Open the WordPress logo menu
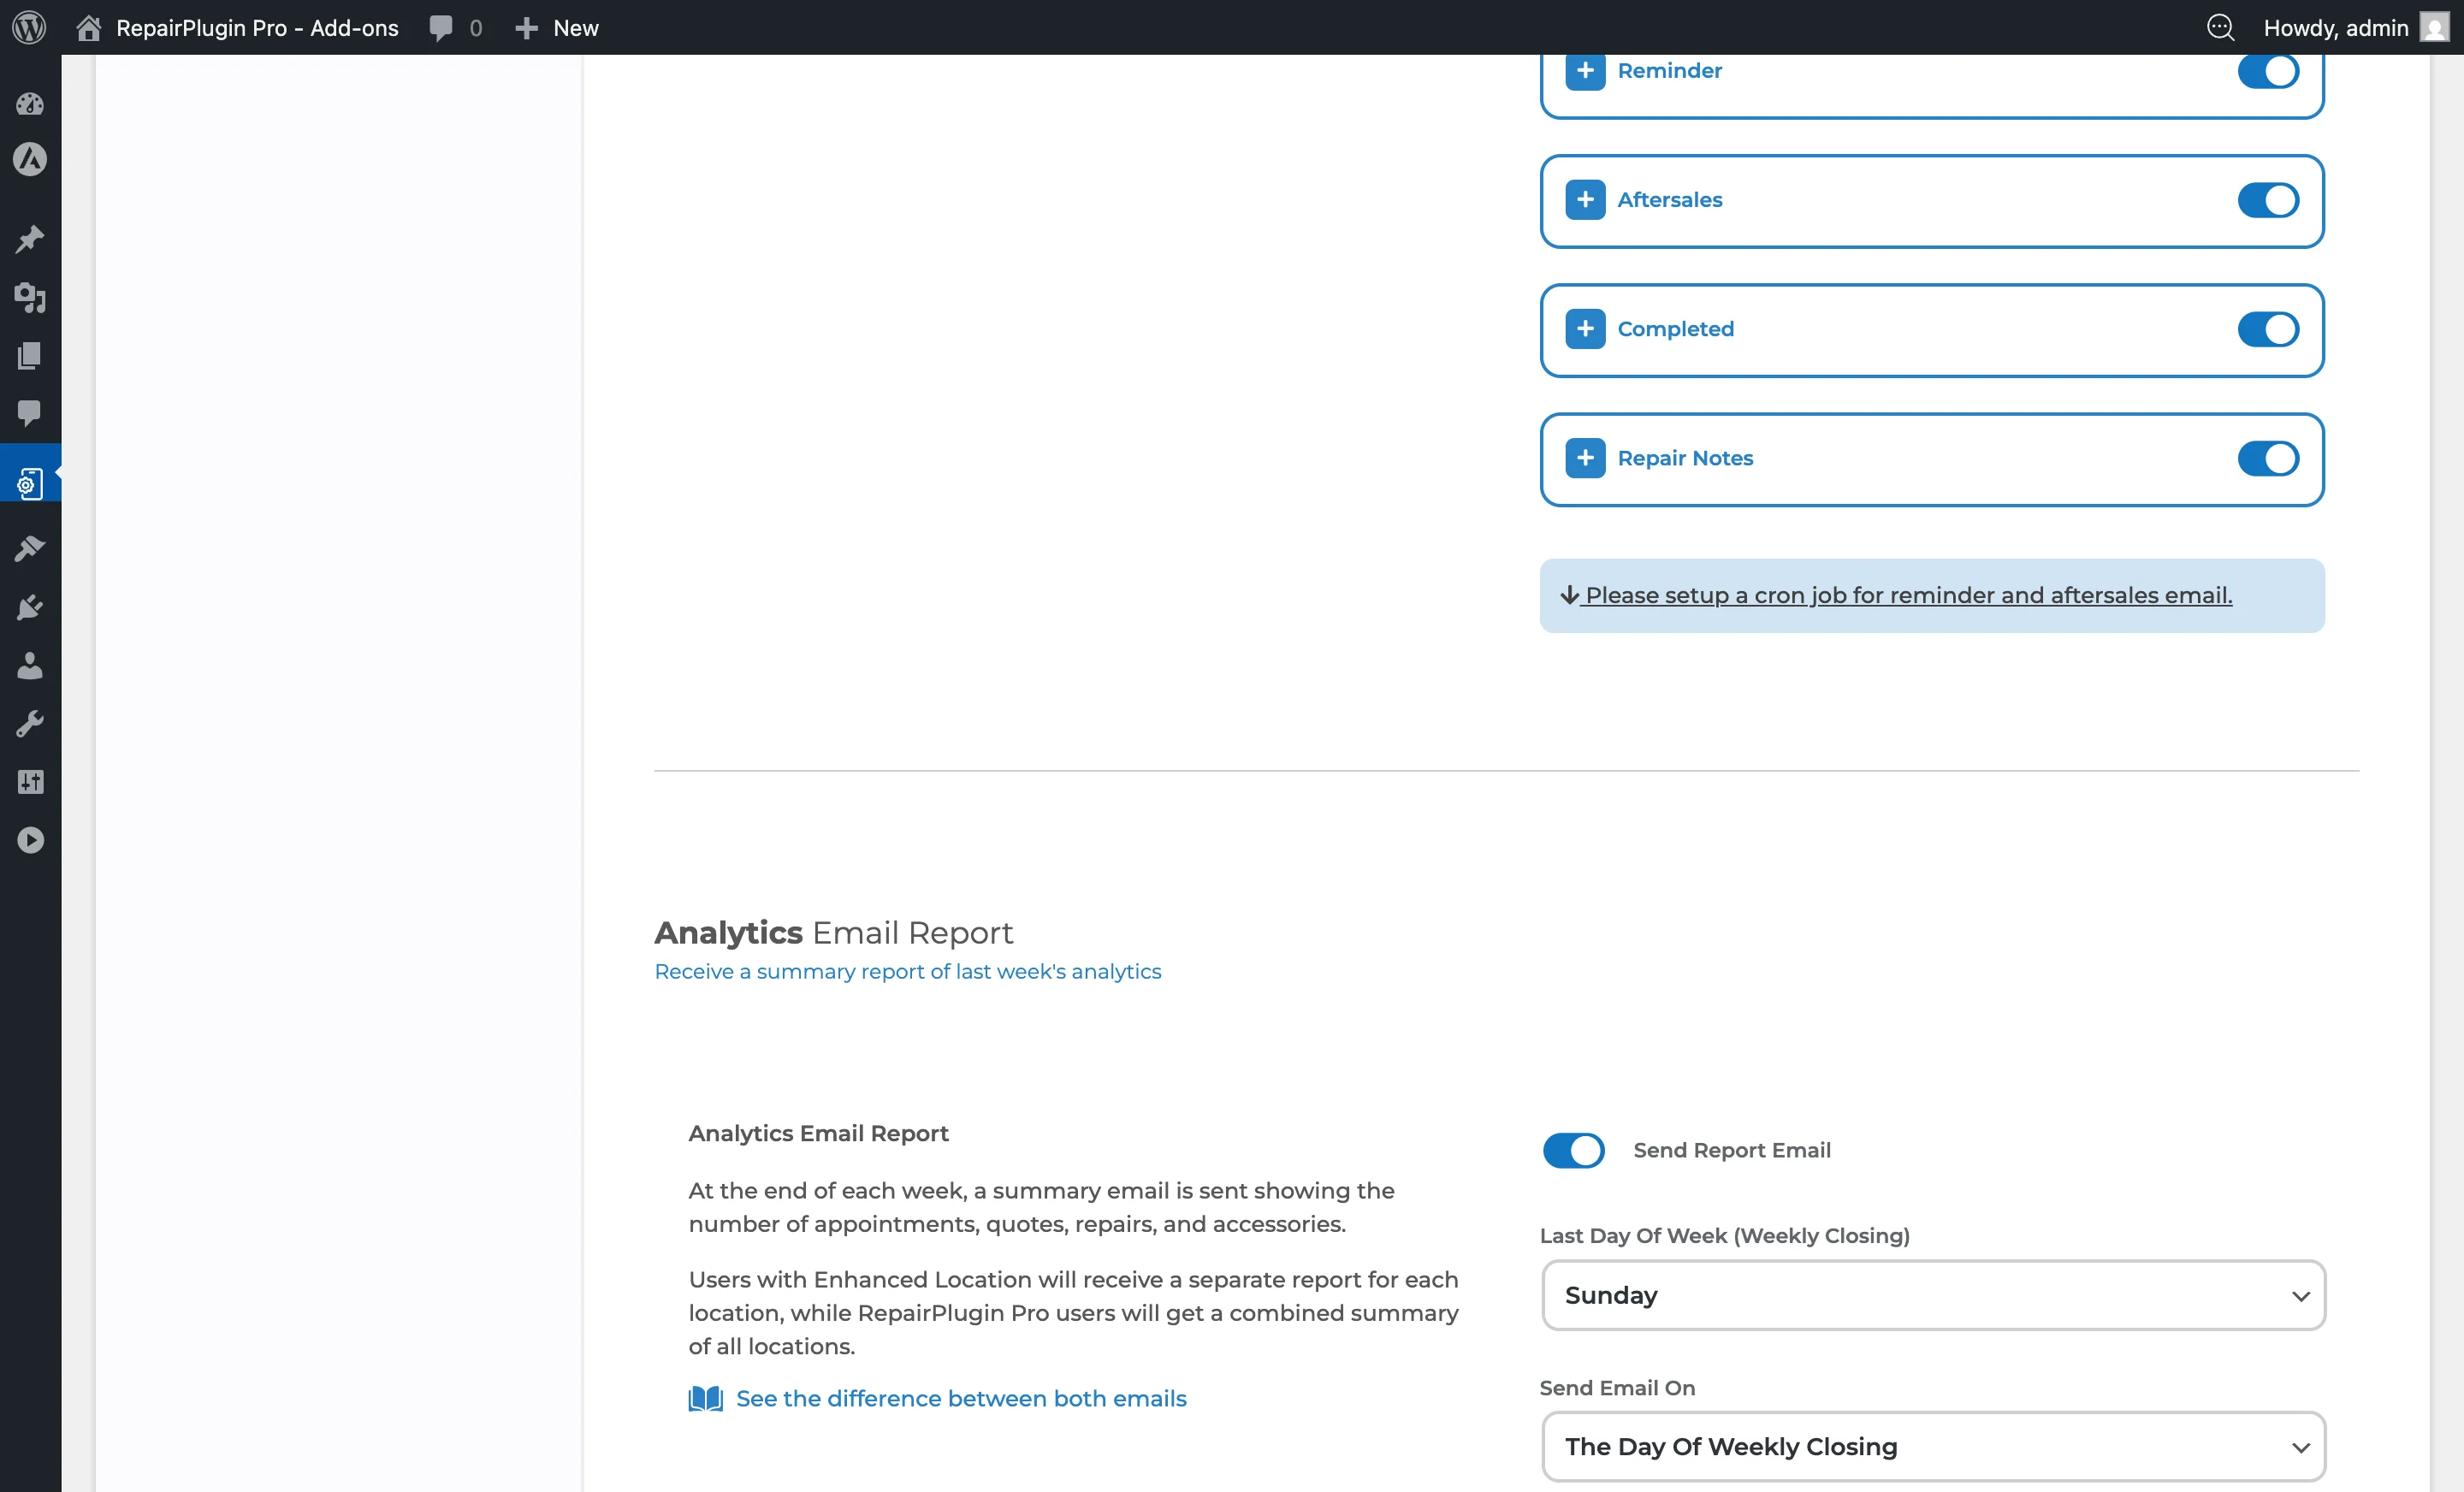This screenshot has width=2464, height=1492. (x=29, y=27)
